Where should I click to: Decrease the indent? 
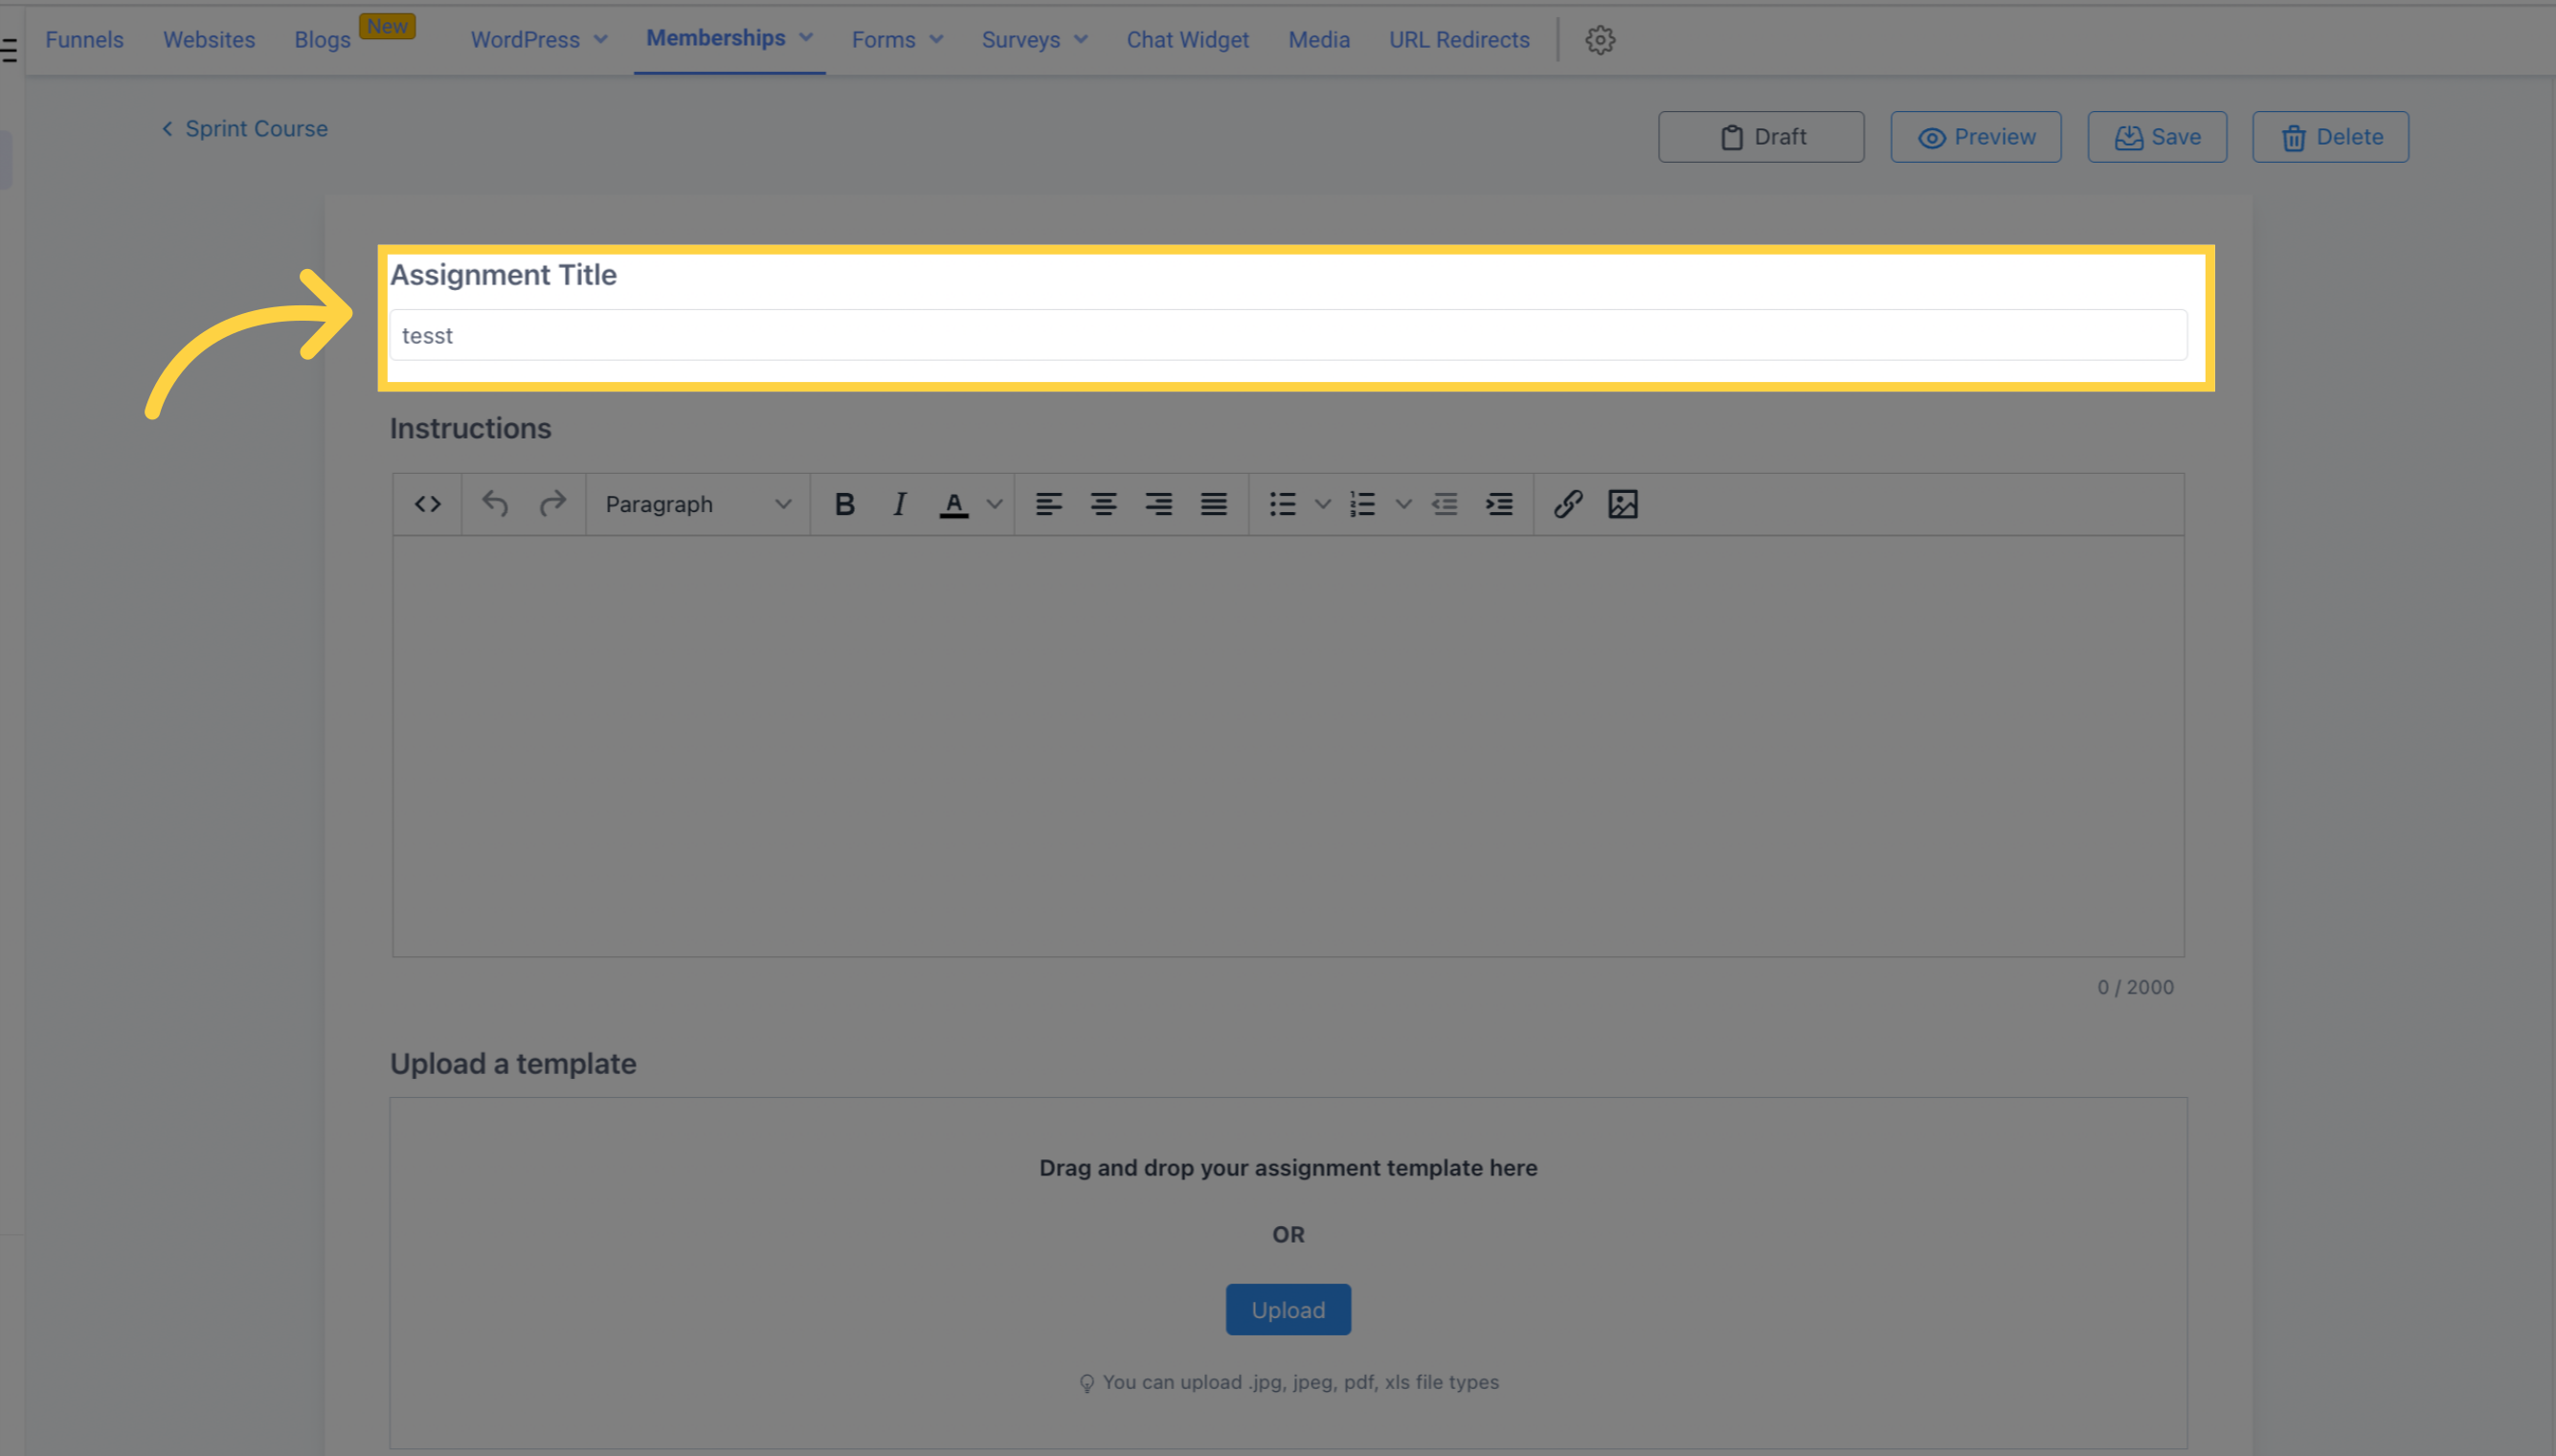pos(1444,504)
